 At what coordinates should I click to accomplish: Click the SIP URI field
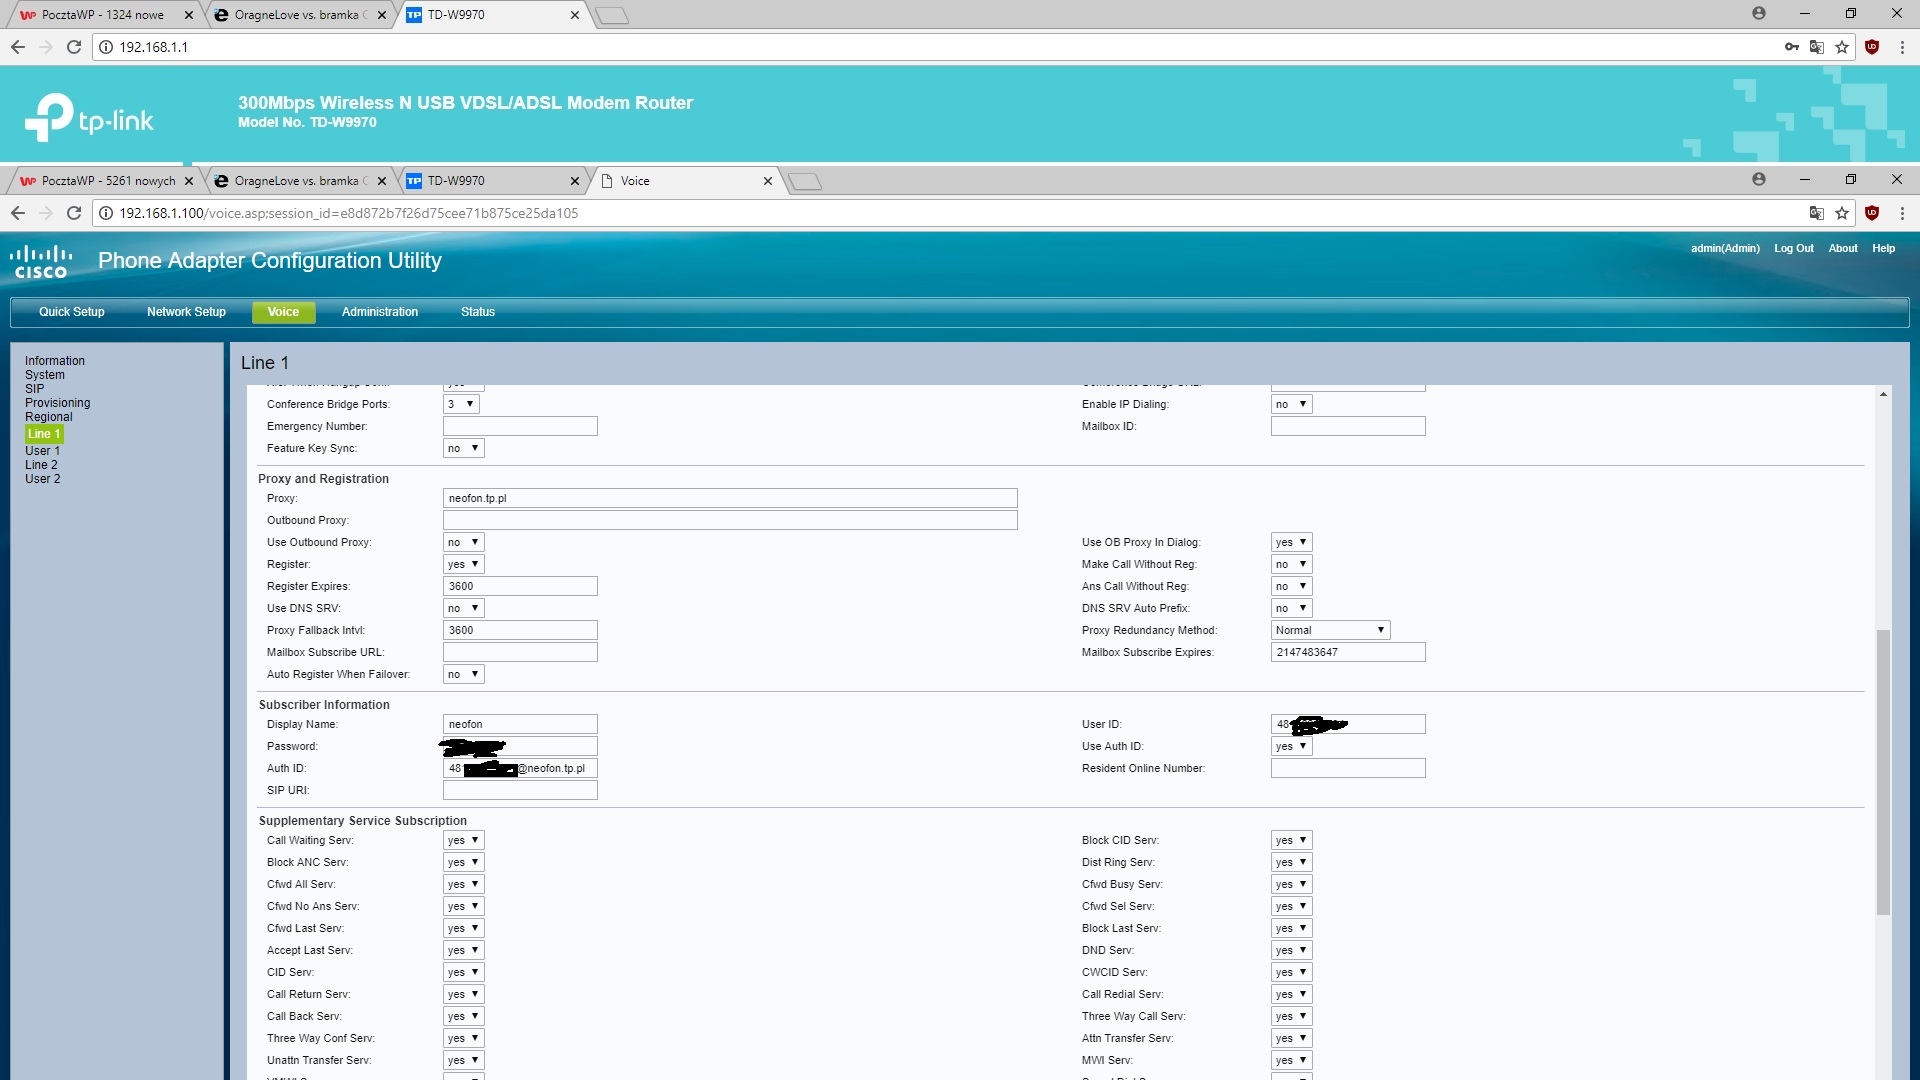520,790
